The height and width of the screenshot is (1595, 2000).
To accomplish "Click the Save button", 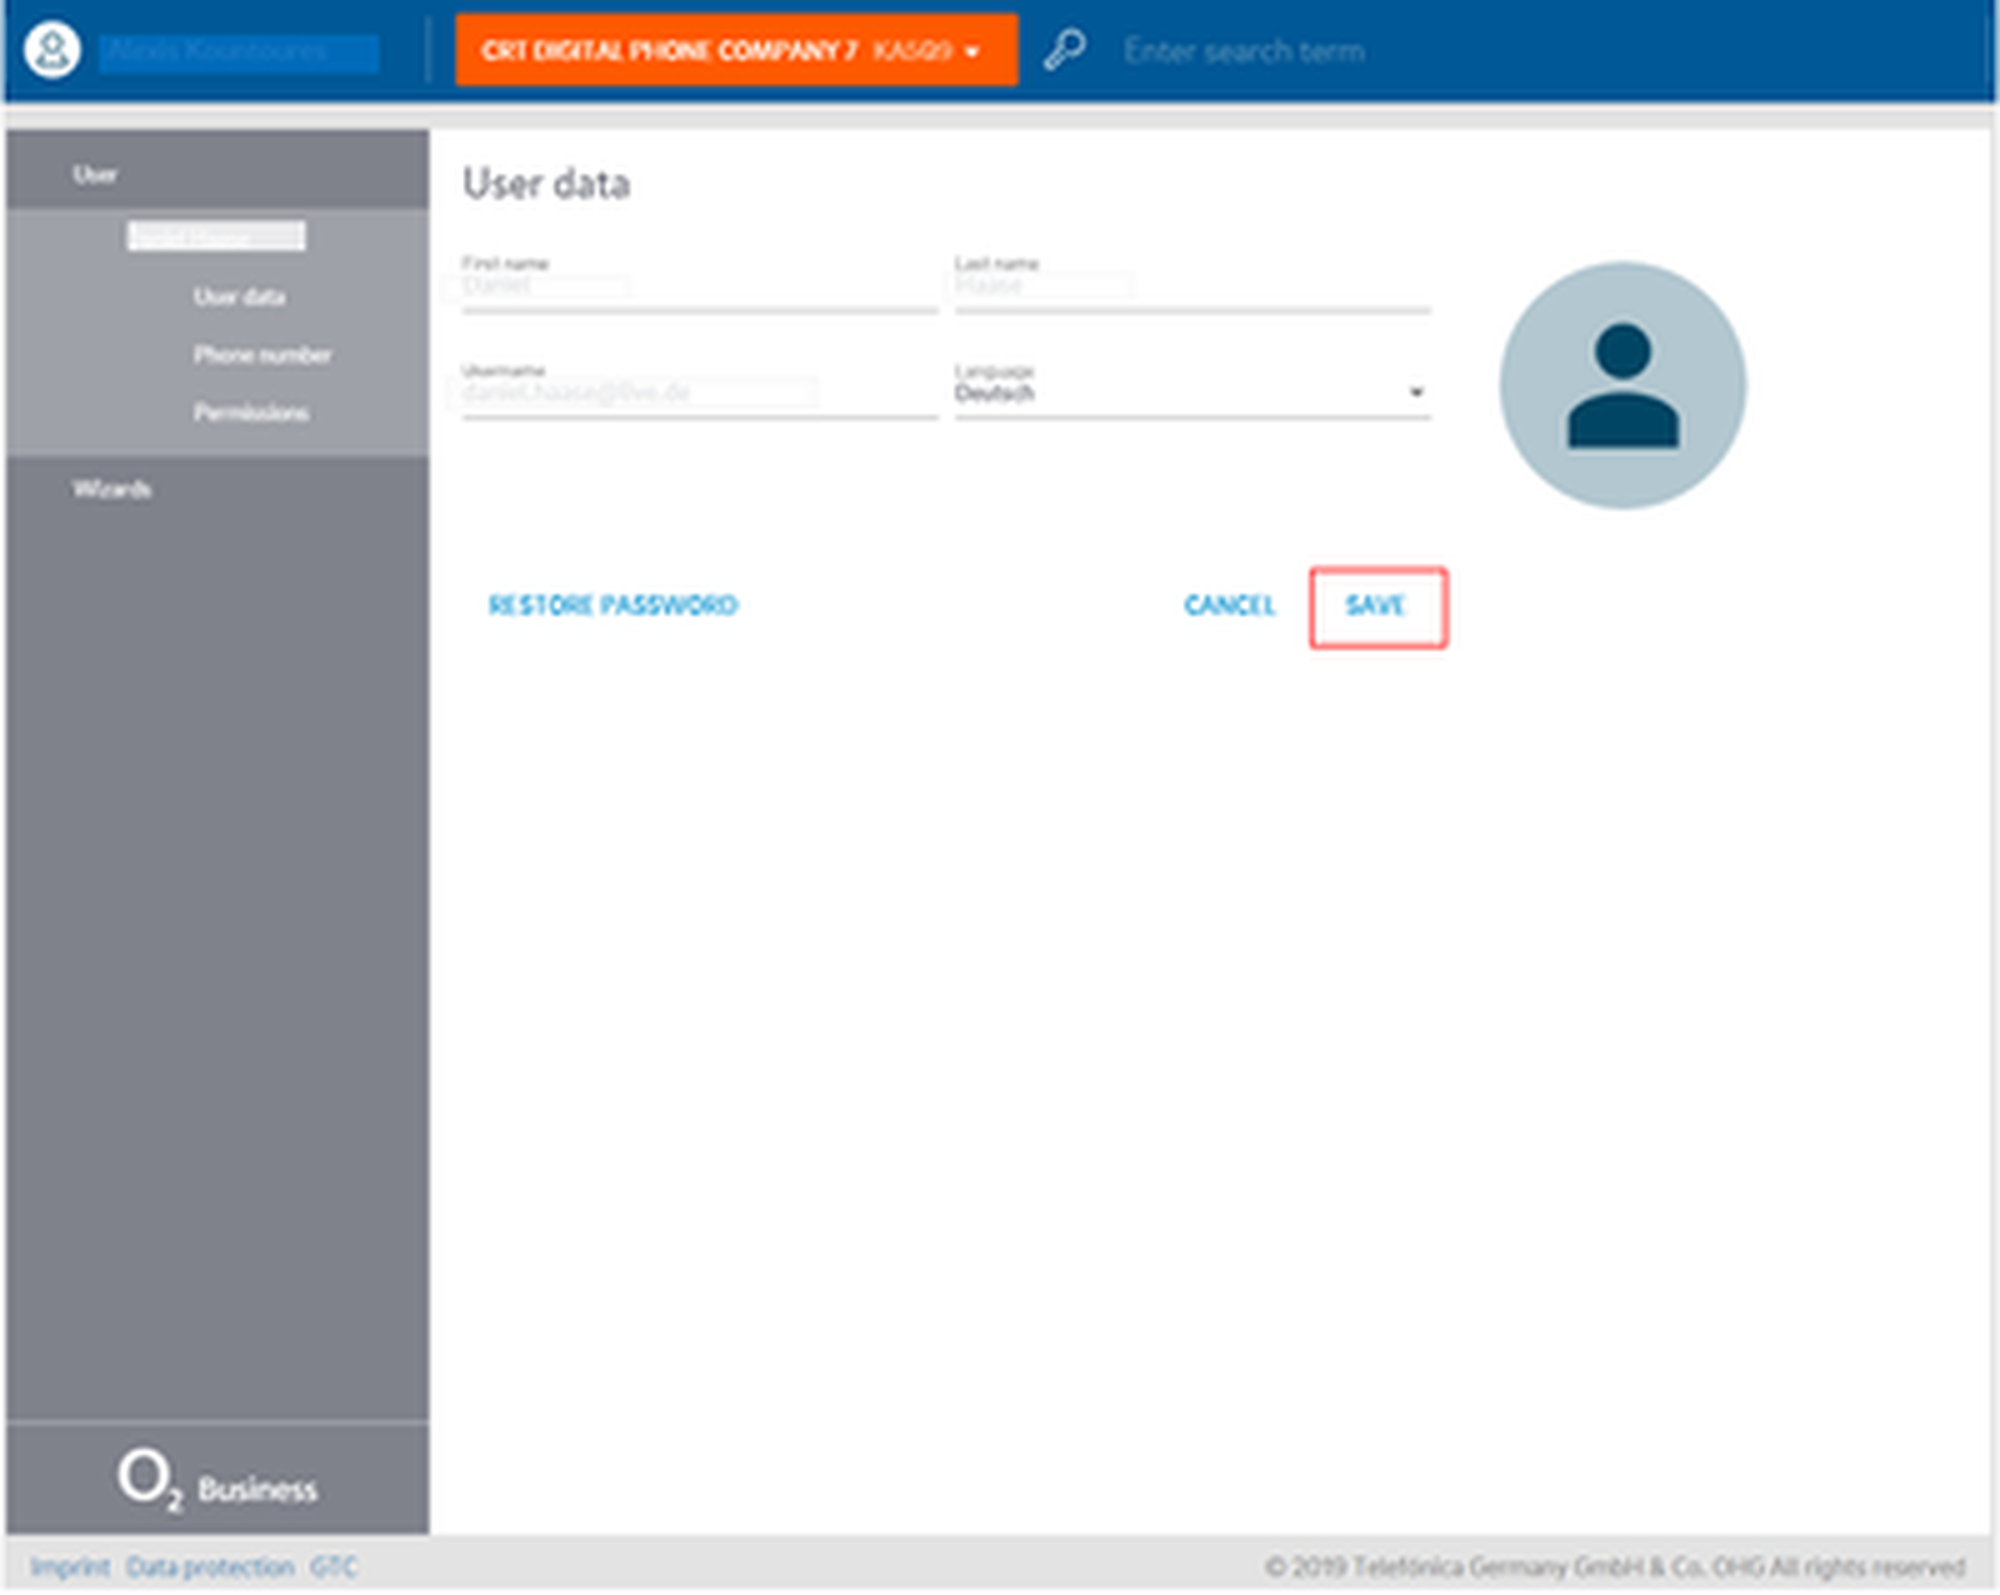I will [1377, 606].
